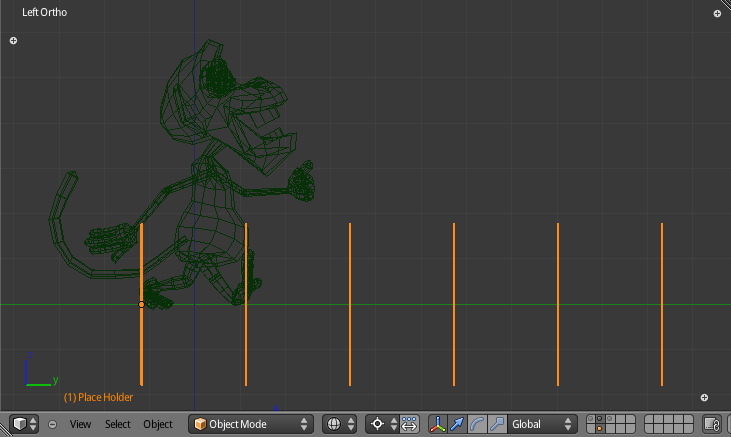Screen dimensions: 731x437
Task: Toggle scene layer 2 button
Action: pyautogui.click(x=600, y=419)
